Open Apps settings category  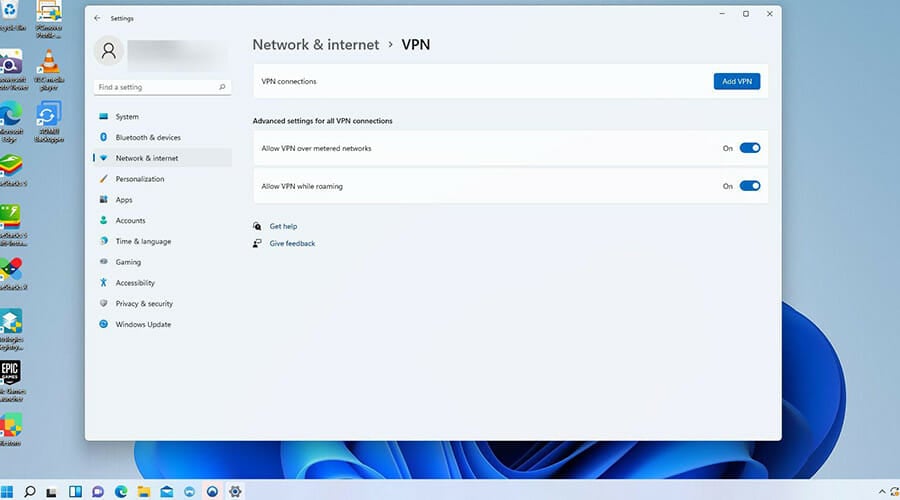point(162,200)
